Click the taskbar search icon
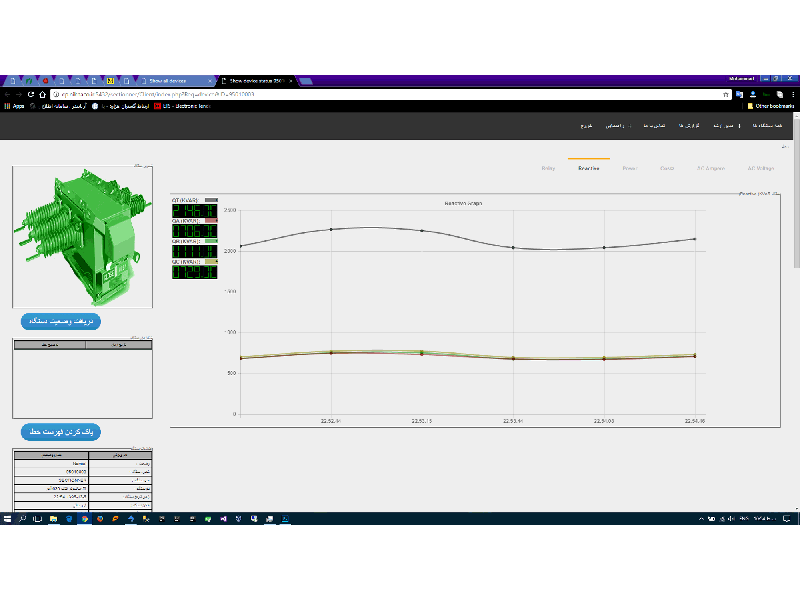Image resolution: width=800 pixels, height=600 pixels. point(22,519)
